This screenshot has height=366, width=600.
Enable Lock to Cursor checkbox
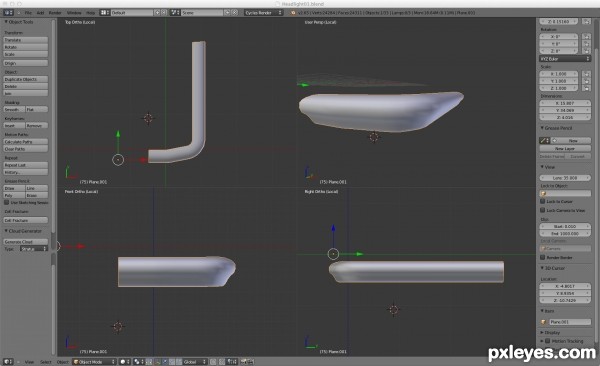pyautogui.click(x=543, y=201)
